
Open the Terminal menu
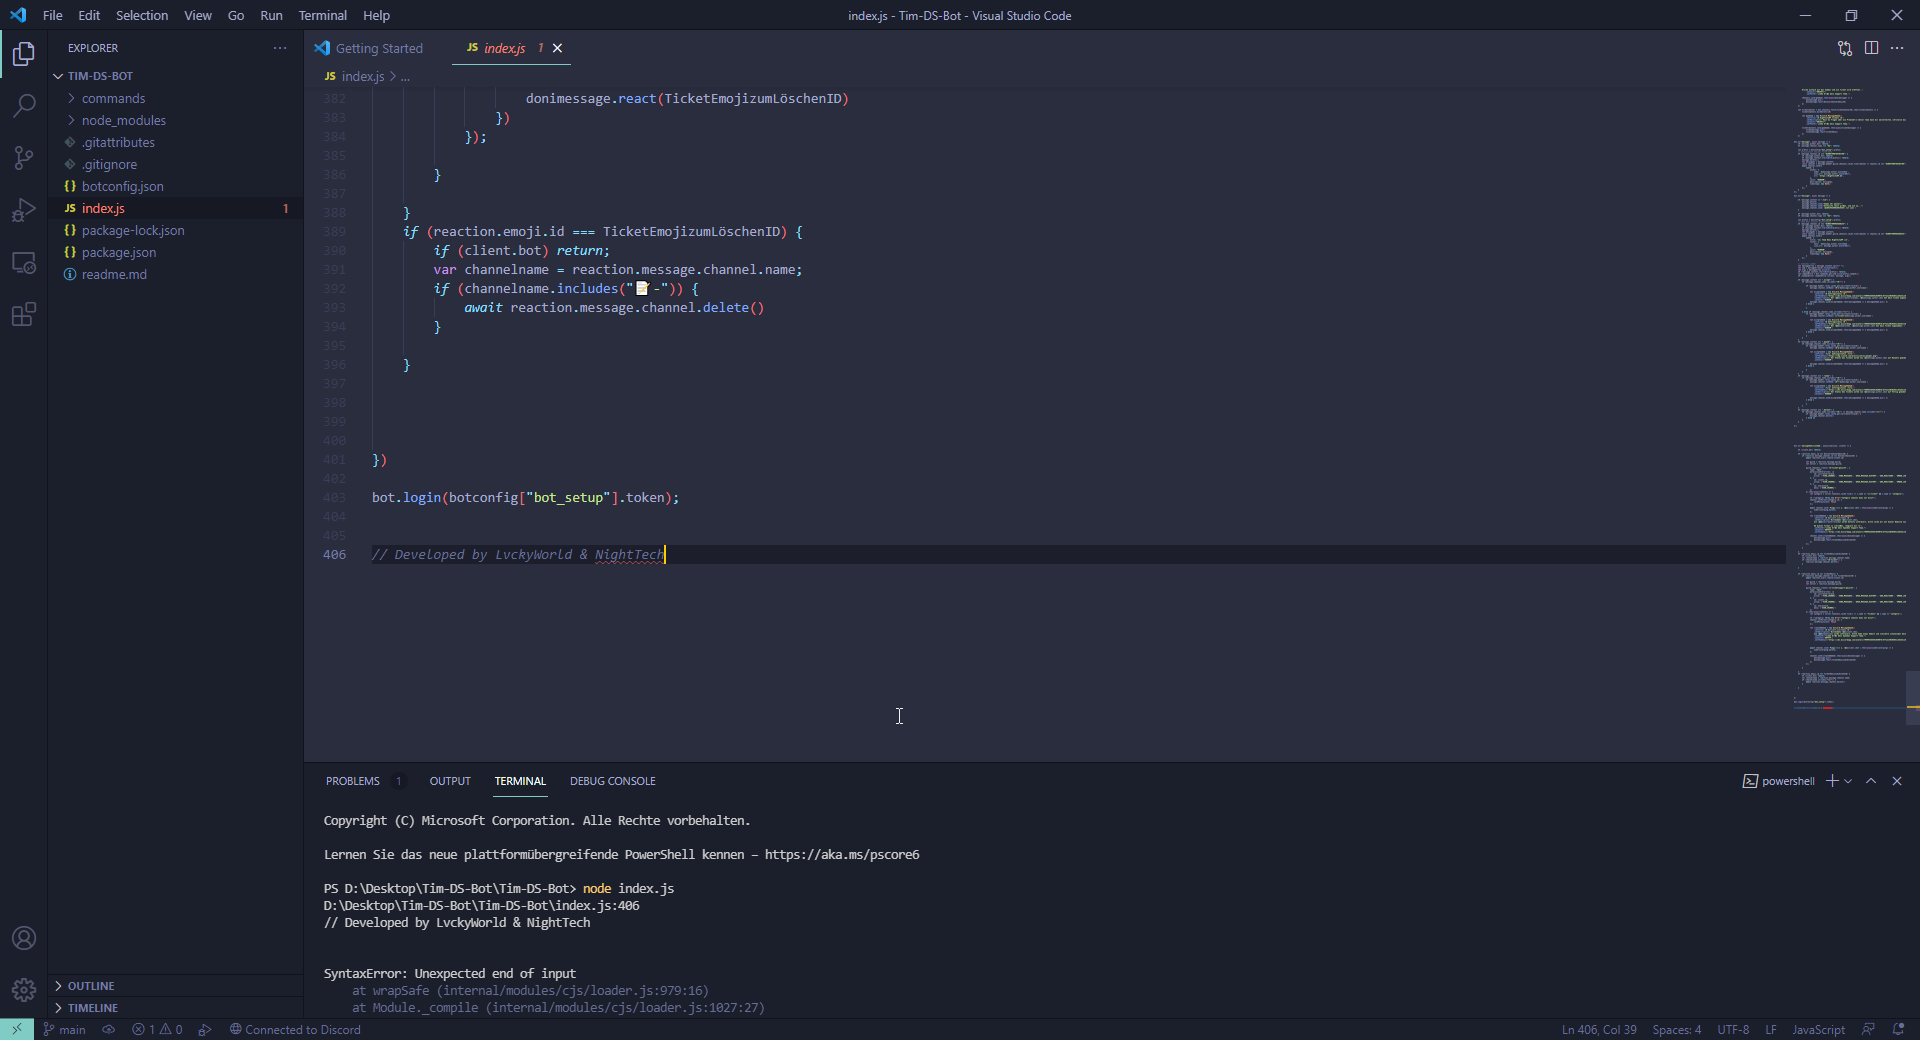pyautogui.click(x=322, y=15)
